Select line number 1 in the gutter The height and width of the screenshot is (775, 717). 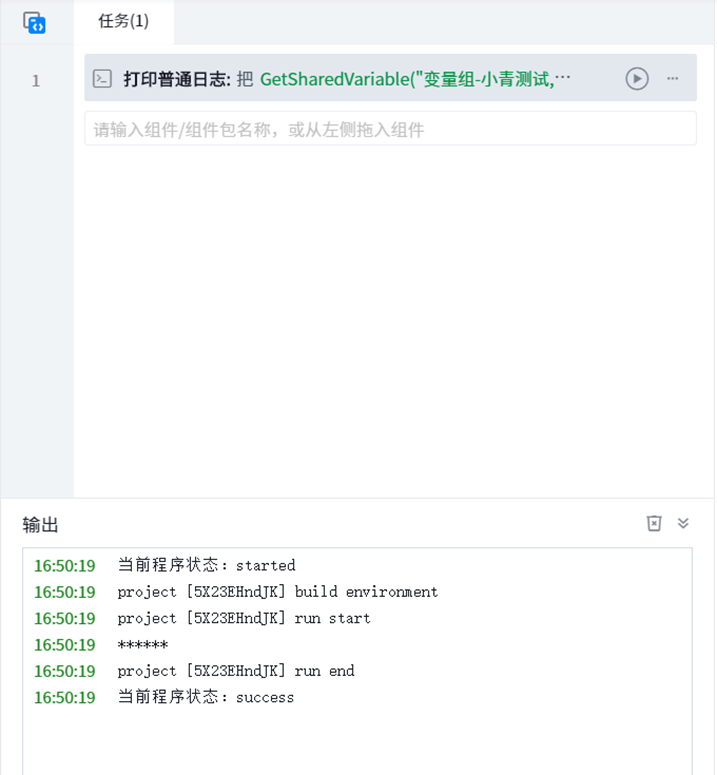coord(36,80)
